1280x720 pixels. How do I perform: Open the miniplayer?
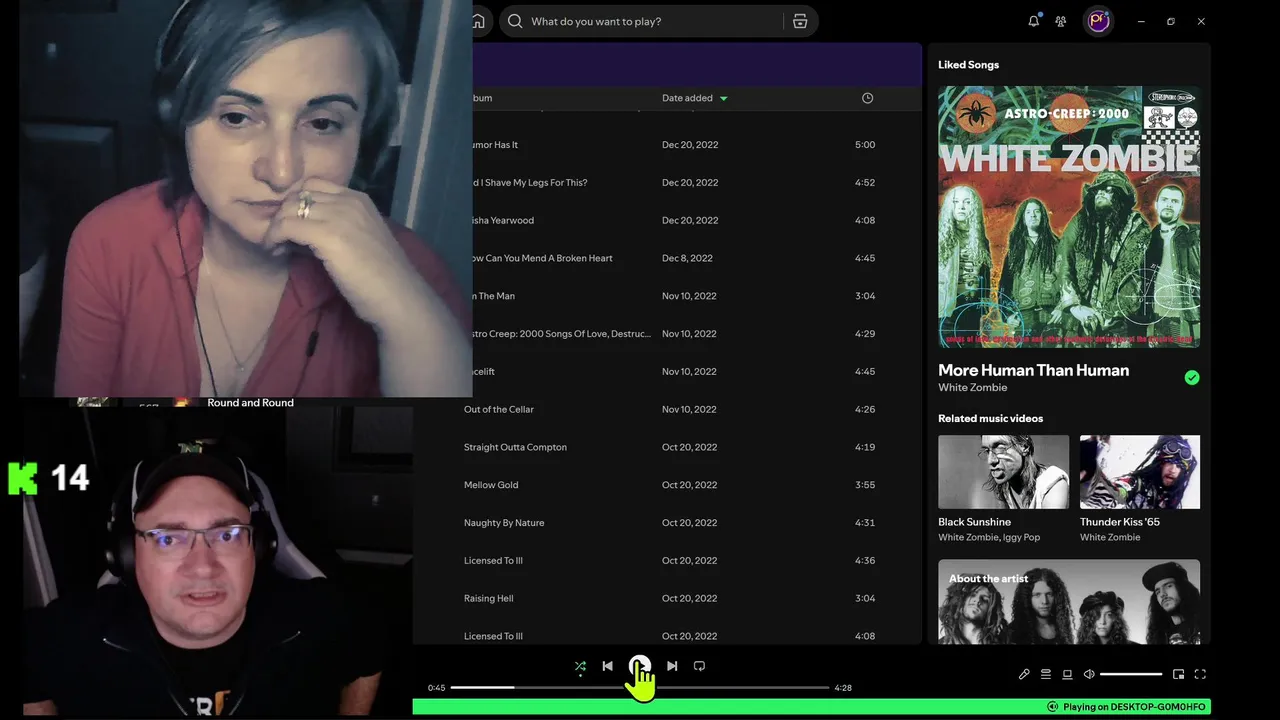1178,674
